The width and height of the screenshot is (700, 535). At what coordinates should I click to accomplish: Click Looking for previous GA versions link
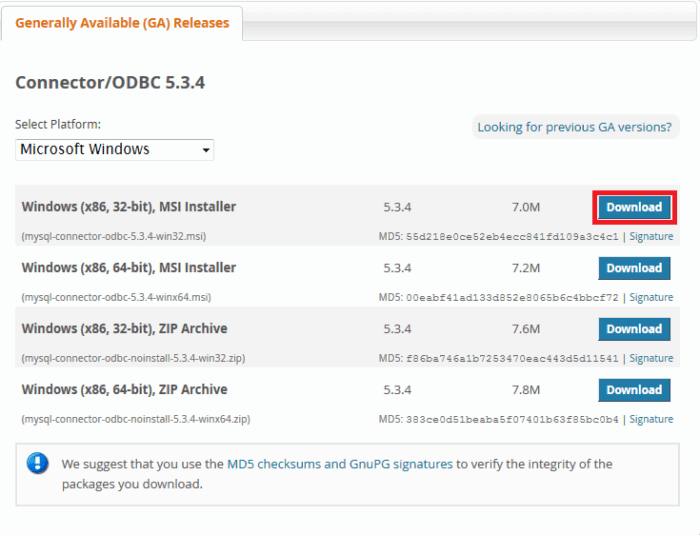(575, 127)
